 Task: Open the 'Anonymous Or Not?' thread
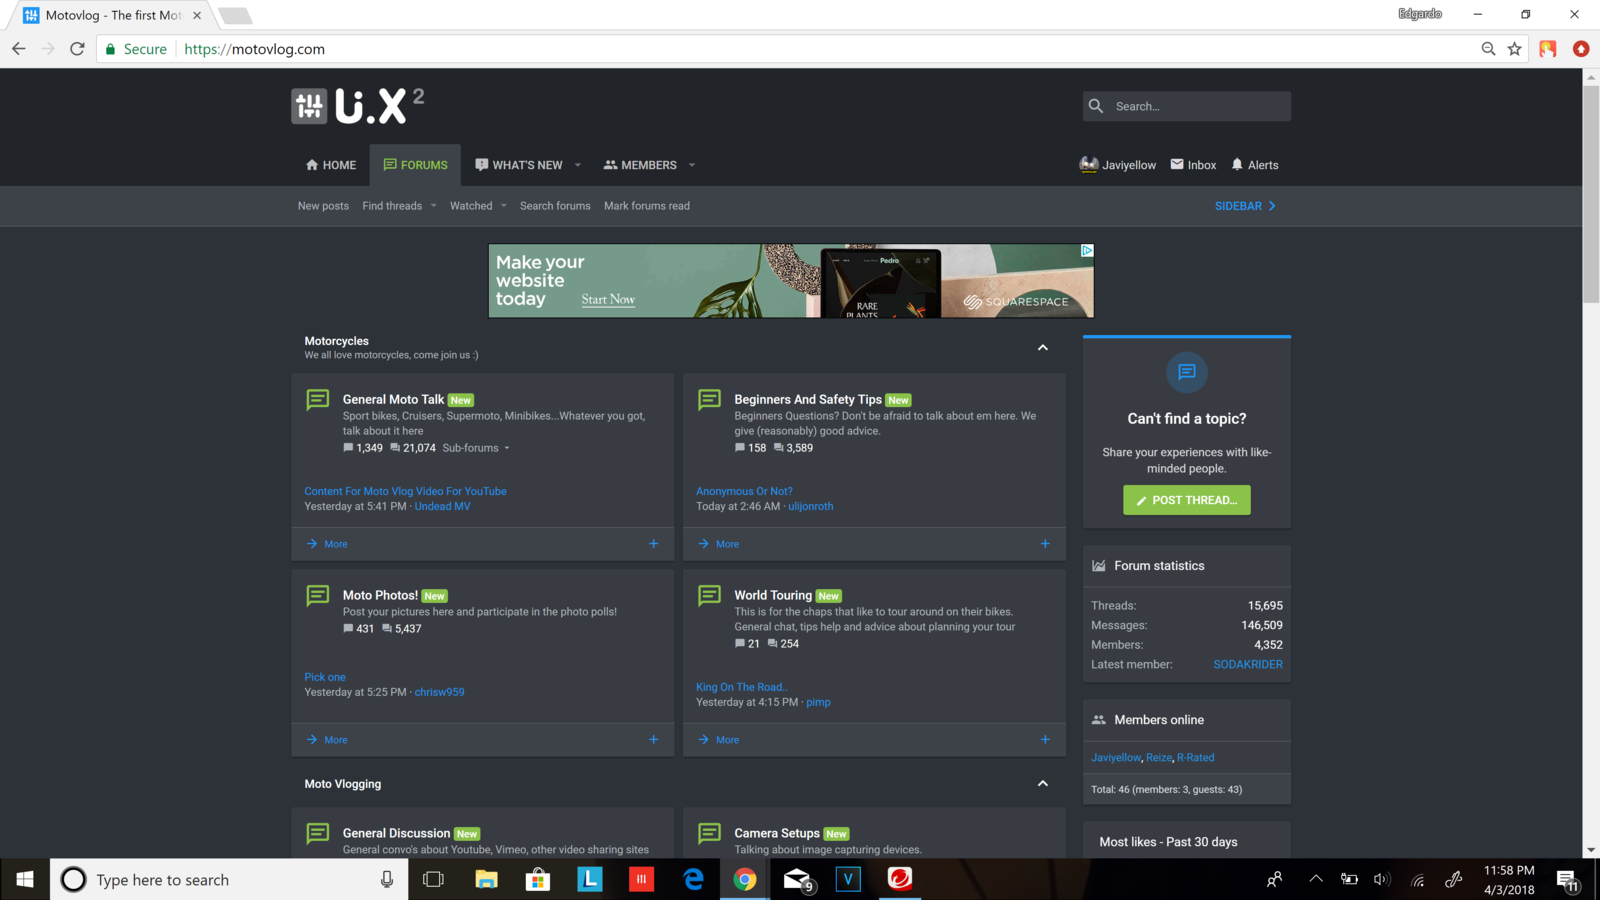(x=744, y=491)
